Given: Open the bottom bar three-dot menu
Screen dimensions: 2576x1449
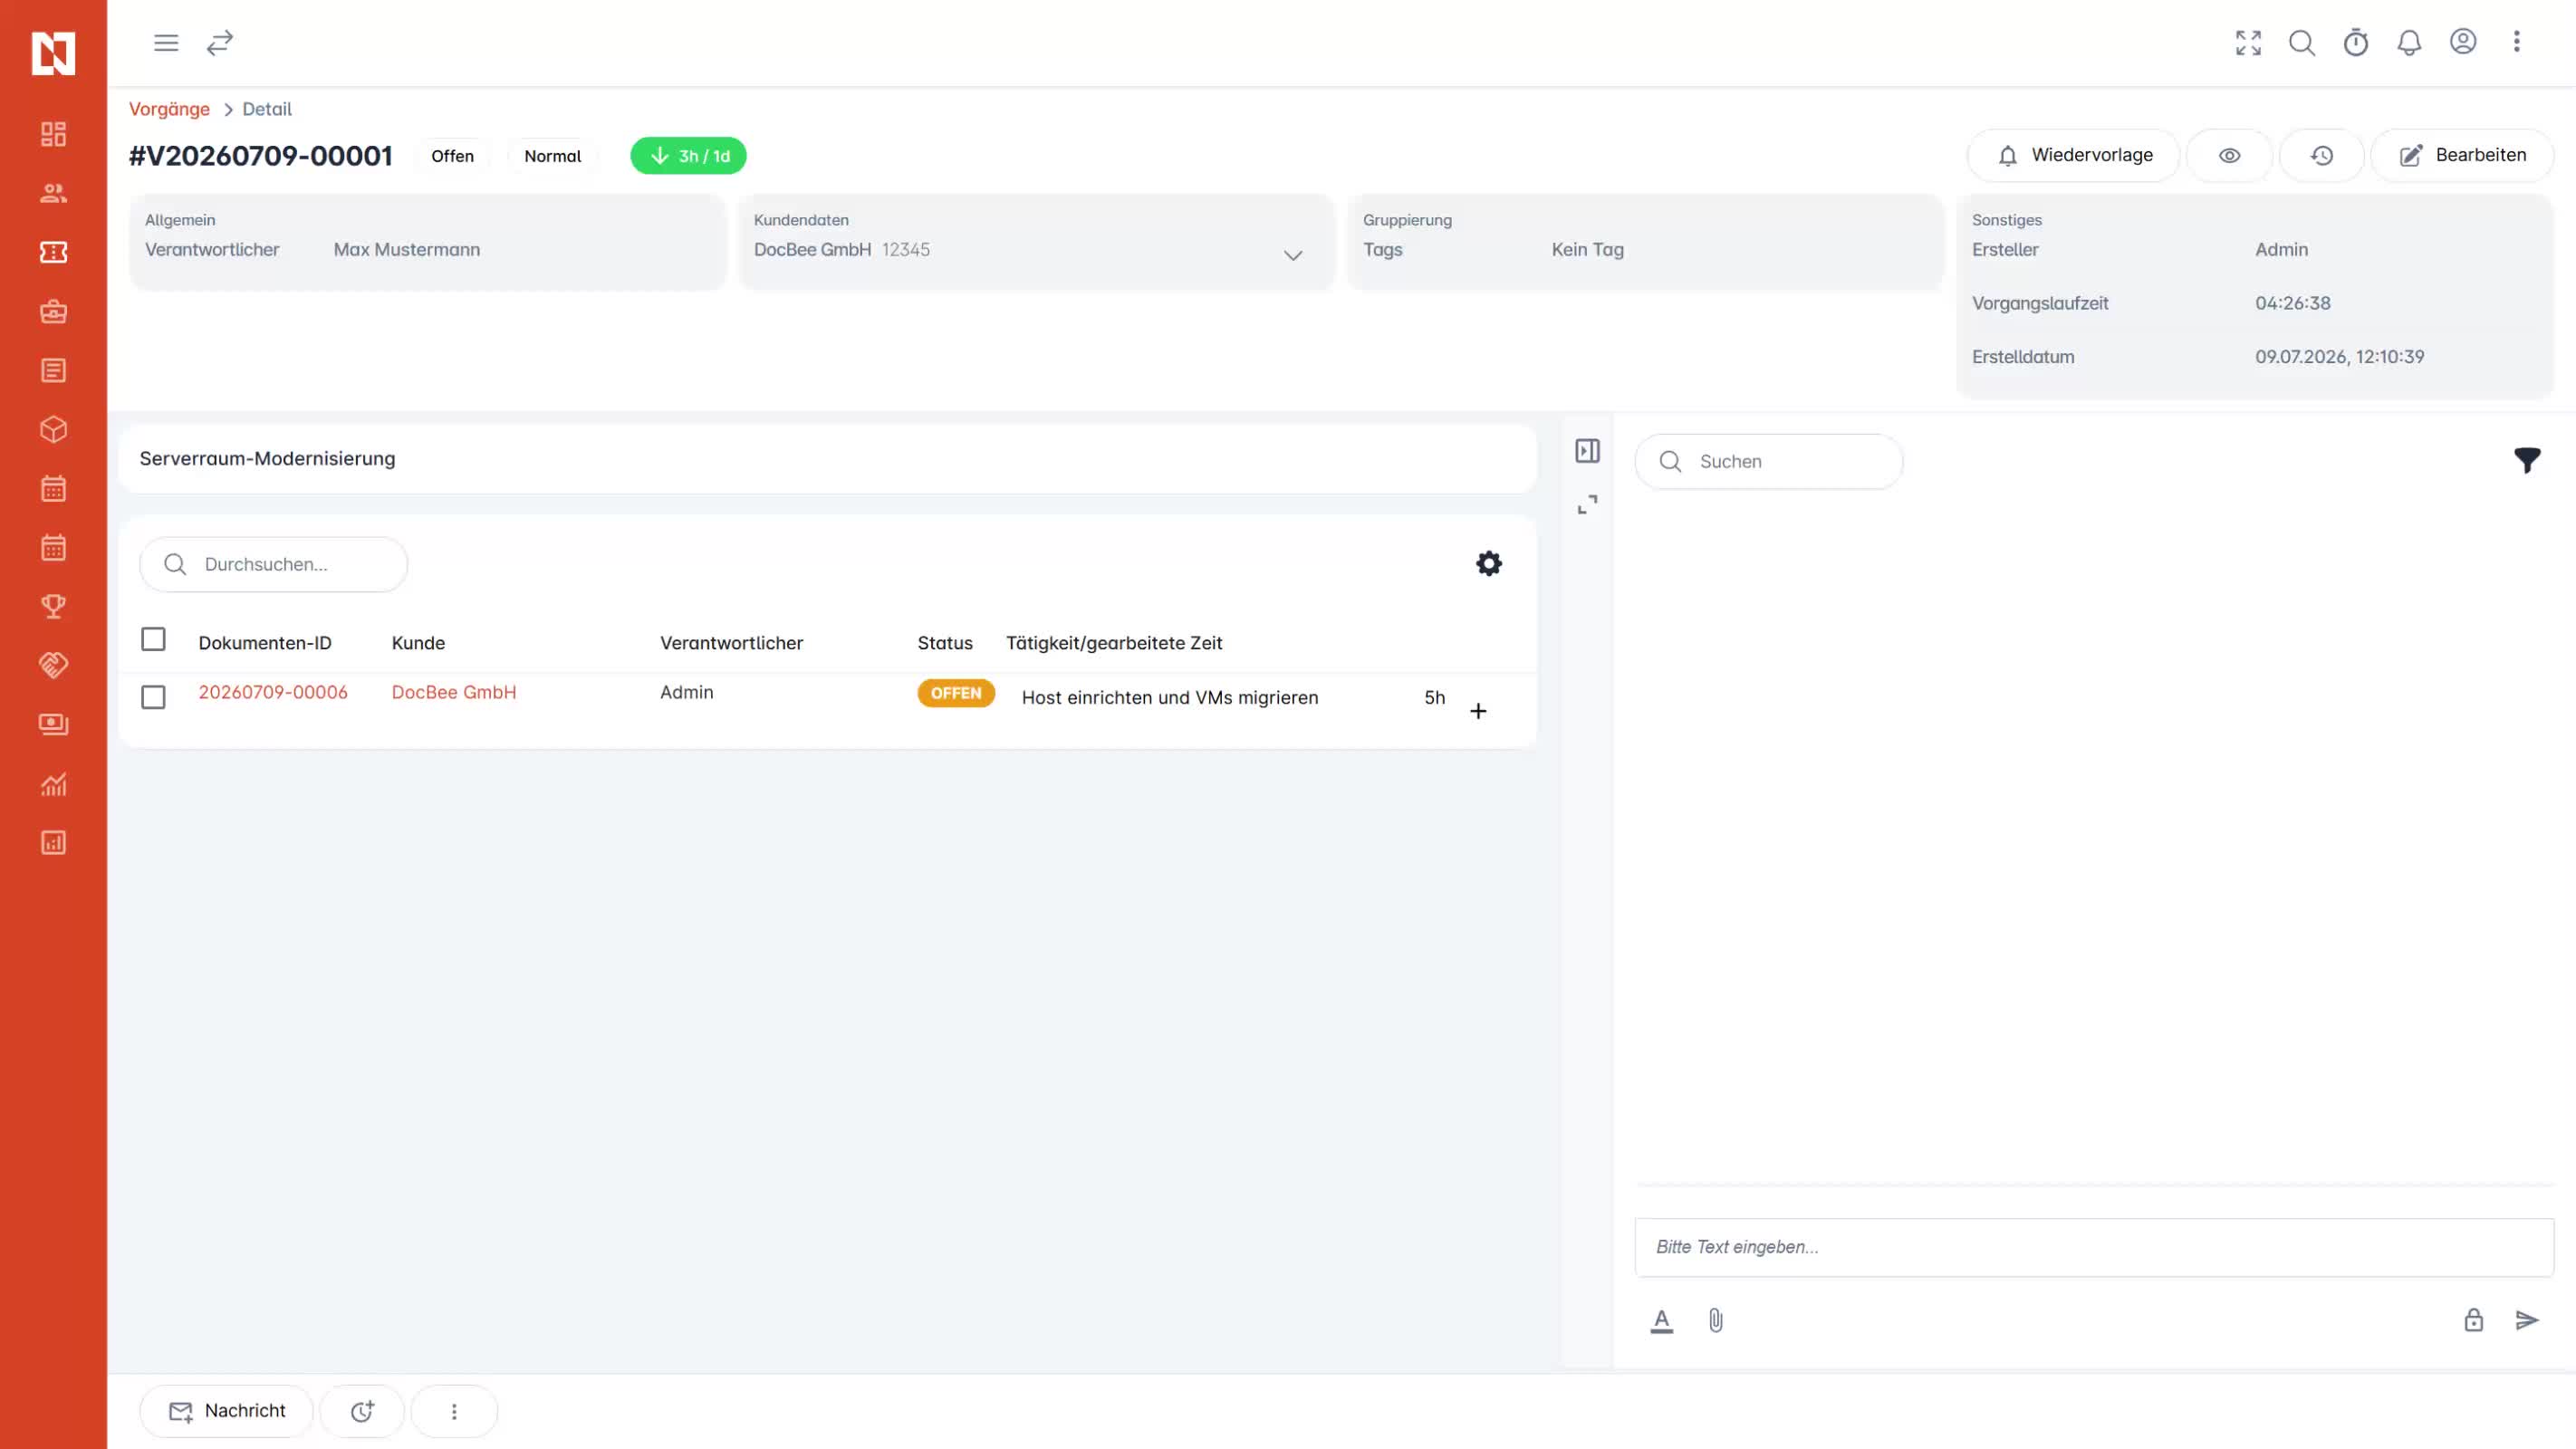Looking at the screenshot, I should (454, 1411).
